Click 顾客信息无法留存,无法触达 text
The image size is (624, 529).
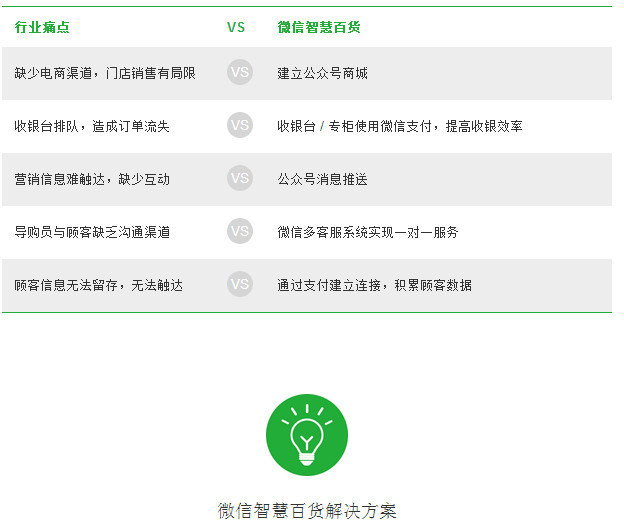[99, 285]
